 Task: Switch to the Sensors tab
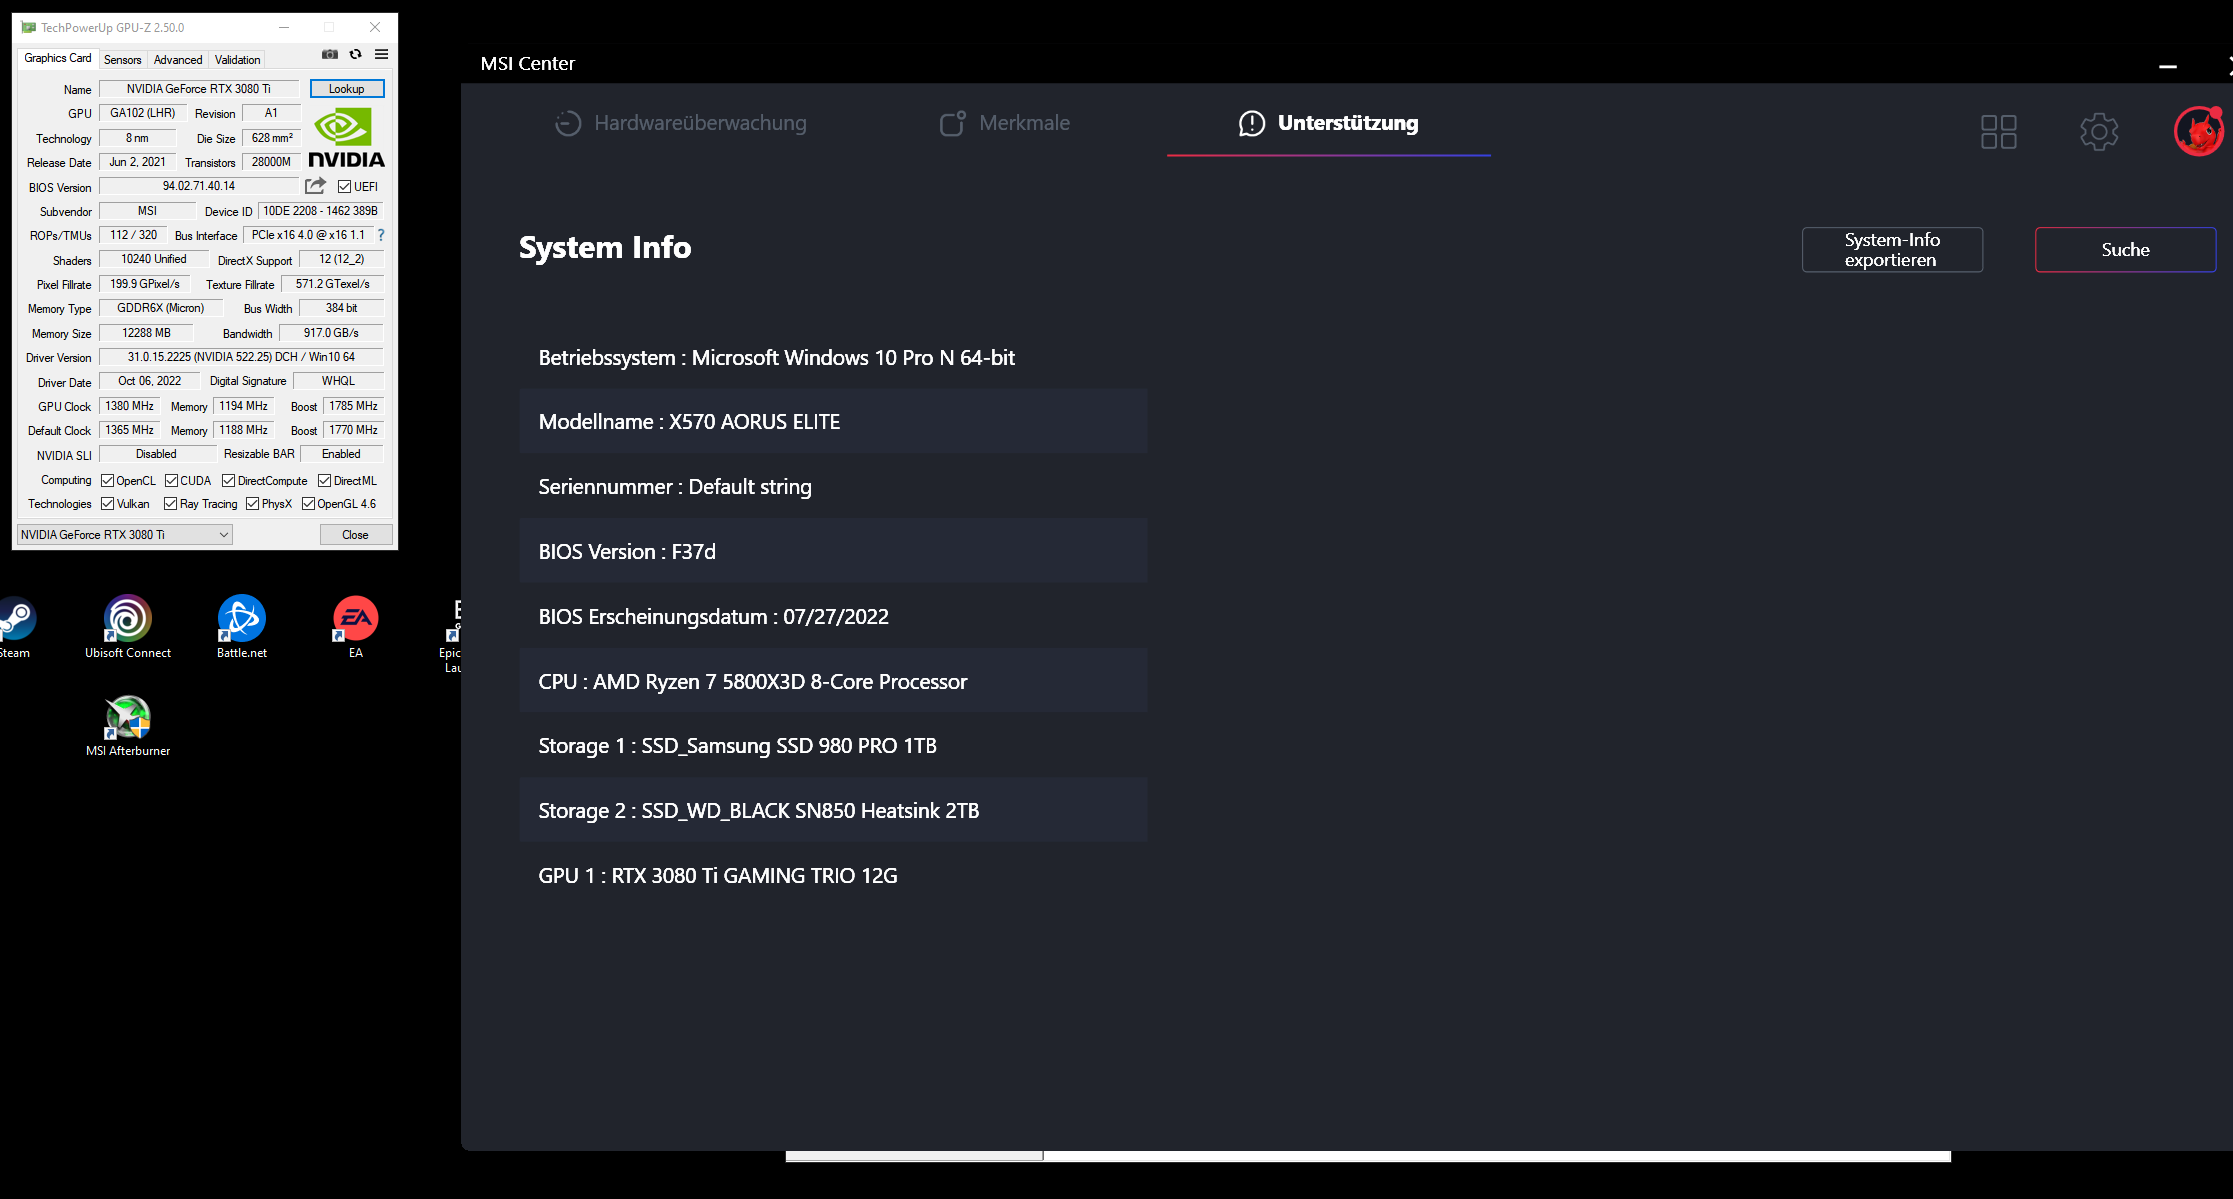click(x=122, y=60)
